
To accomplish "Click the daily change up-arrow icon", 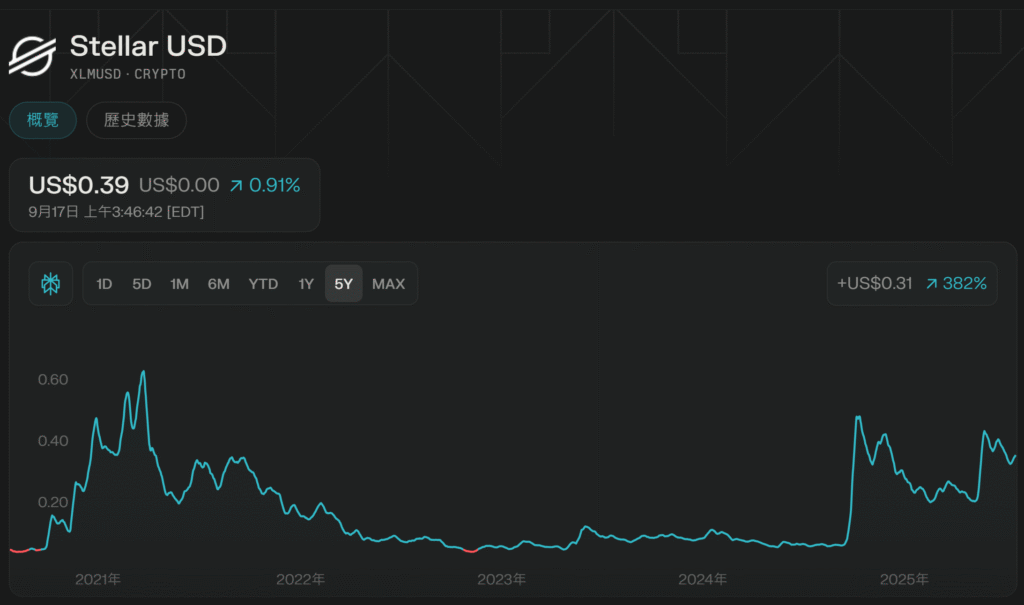I will pos(235,185).
